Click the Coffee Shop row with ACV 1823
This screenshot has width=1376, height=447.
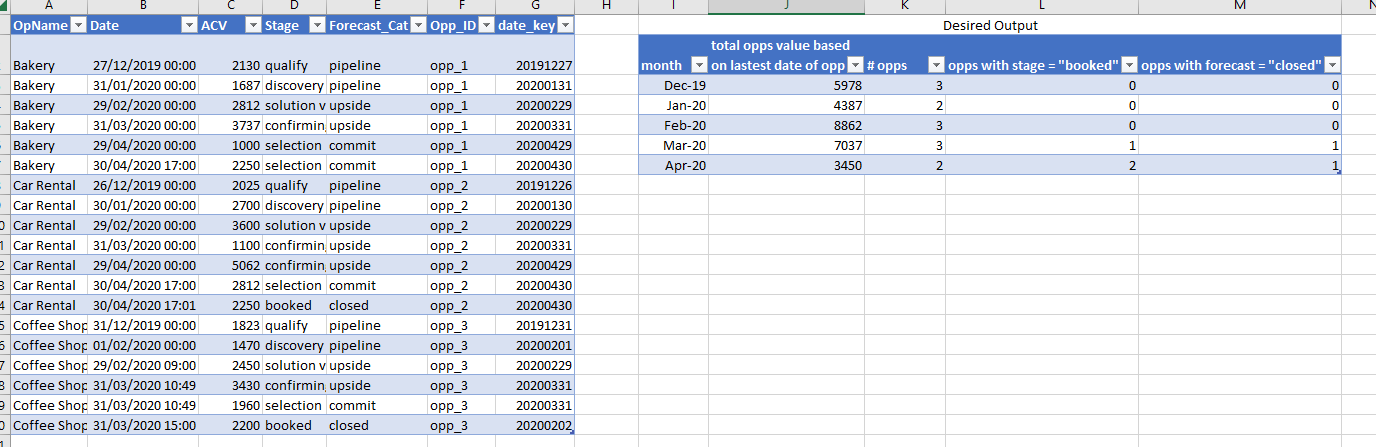tap(292, 325)
